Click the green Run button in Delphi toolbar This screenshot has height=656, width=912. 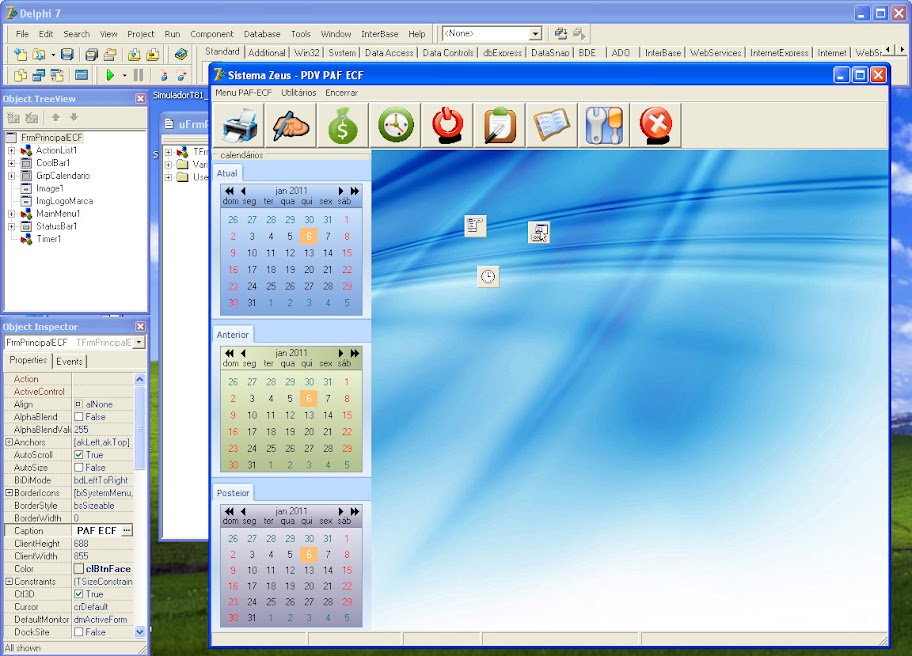110,75
